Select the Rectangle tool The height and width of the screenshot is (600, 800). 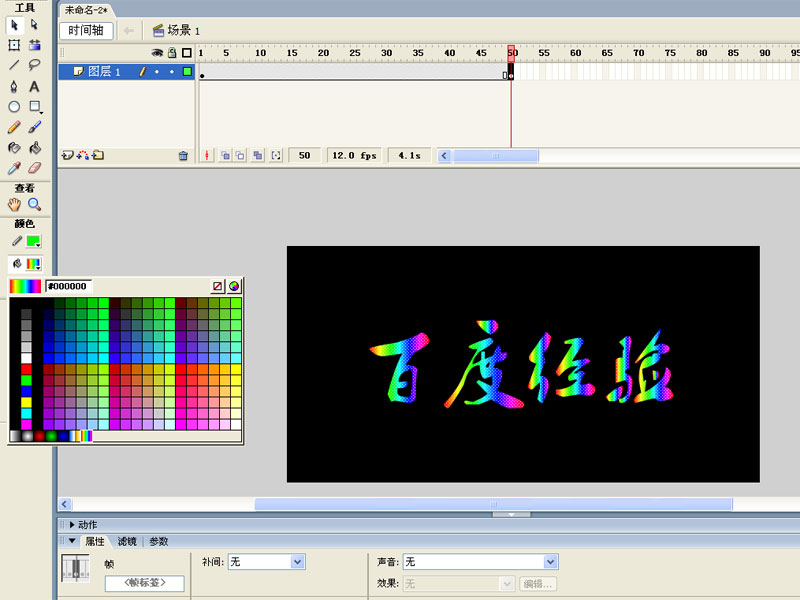point(35,106)
